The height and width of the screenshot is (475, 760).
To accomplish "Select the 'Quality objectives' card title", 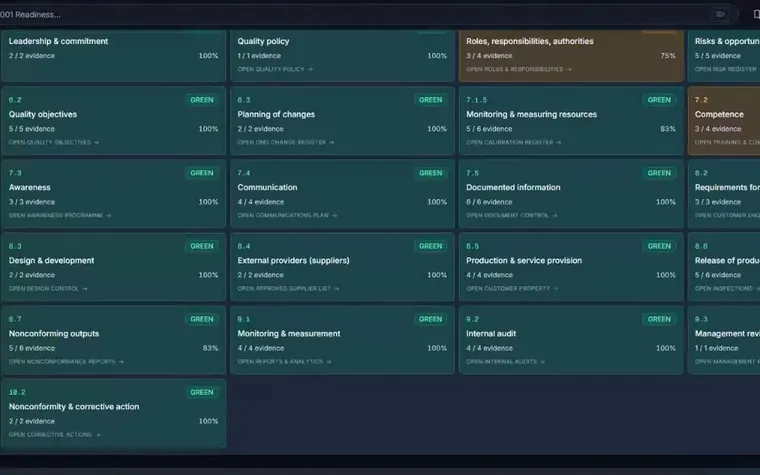I will (x=43, y=114).
